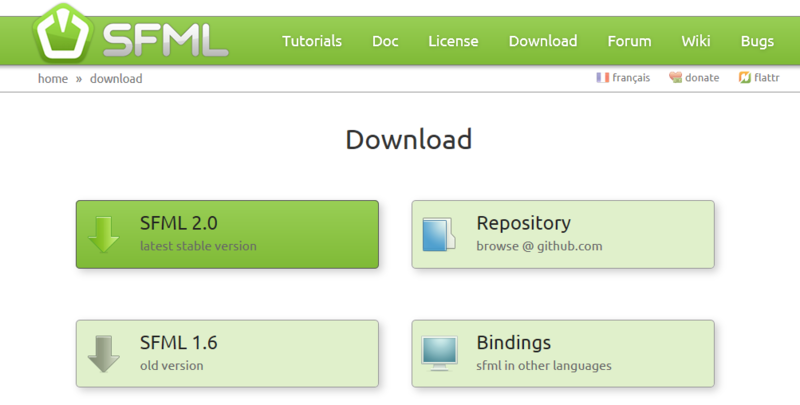800x405 pixels.
Task: Click the blue folder icon for Repository
Action: (x=439, y=235)
